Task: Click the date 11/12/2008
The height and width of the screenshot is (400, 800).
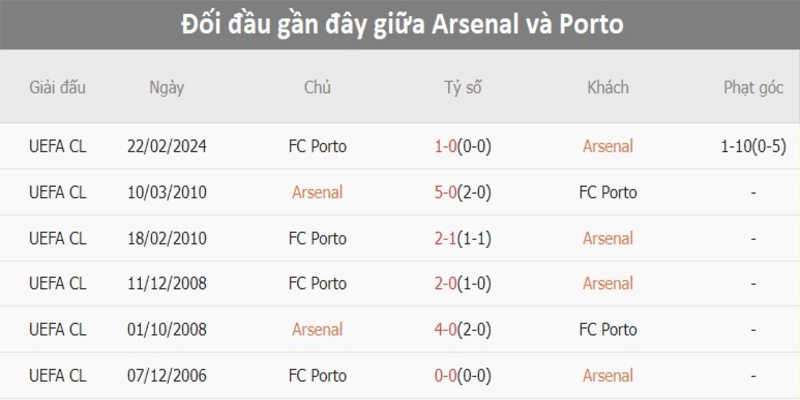Action: [166, 284]
